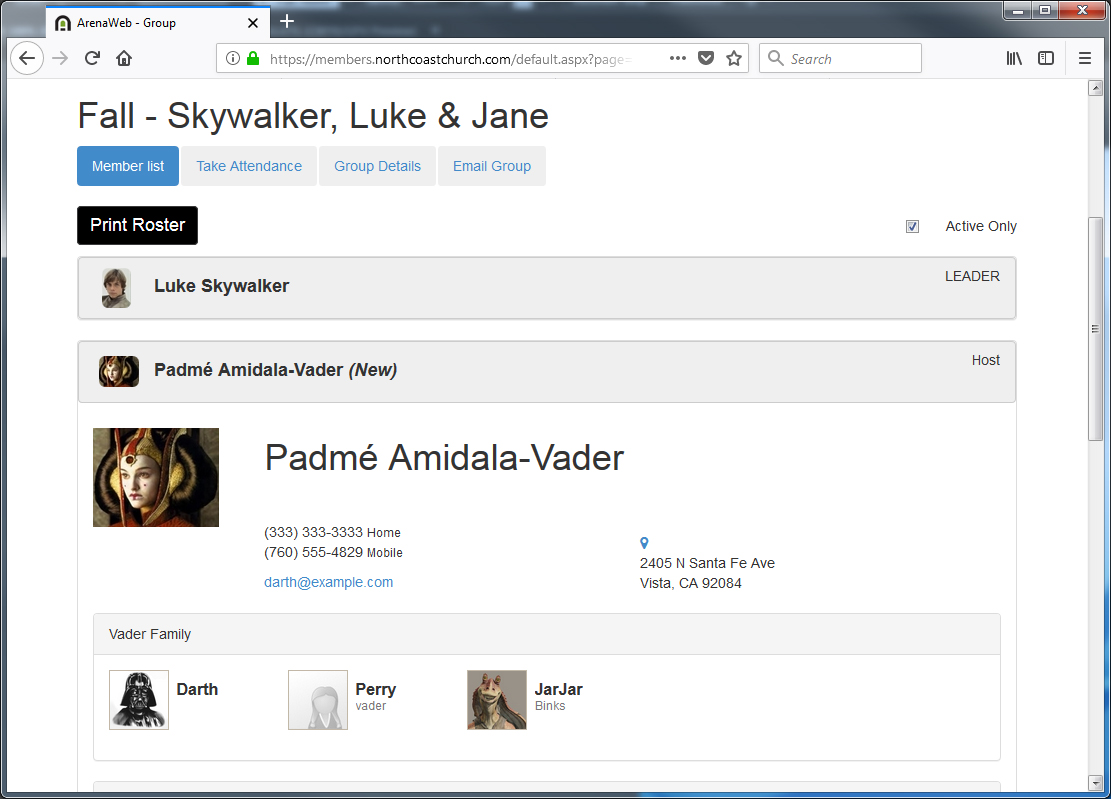The width and height of the screenshot is (1111, 799).
Task: Open the Group Details tab
Action: 377,166
